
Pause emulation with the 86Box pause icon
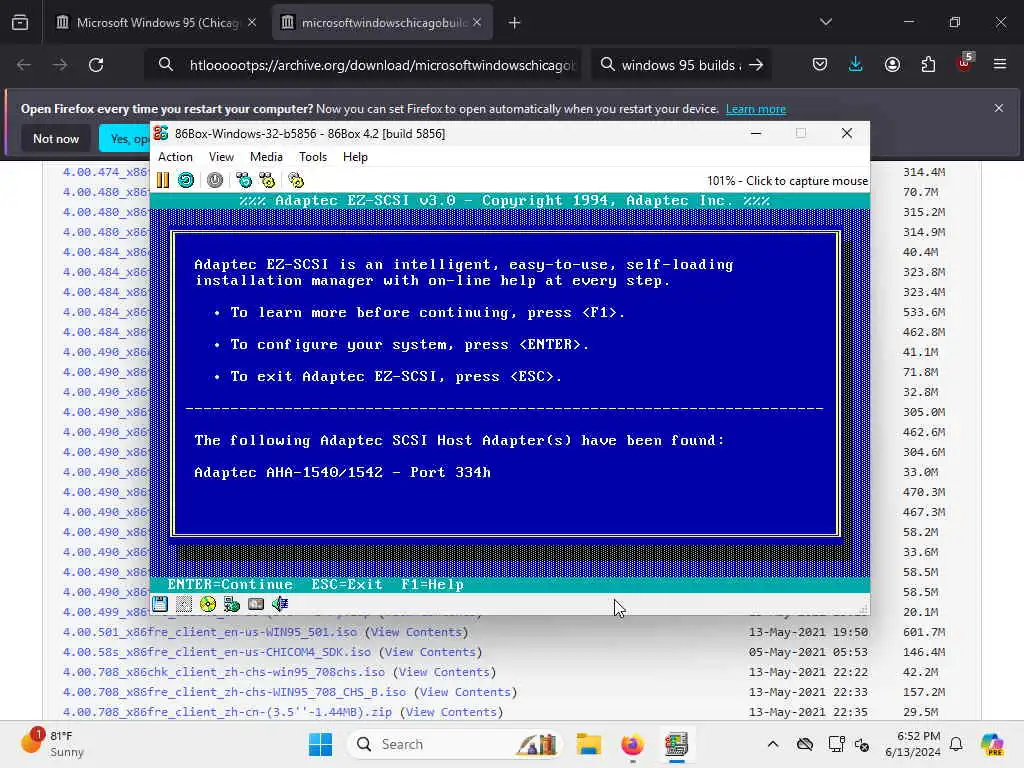tap(163, 180)
